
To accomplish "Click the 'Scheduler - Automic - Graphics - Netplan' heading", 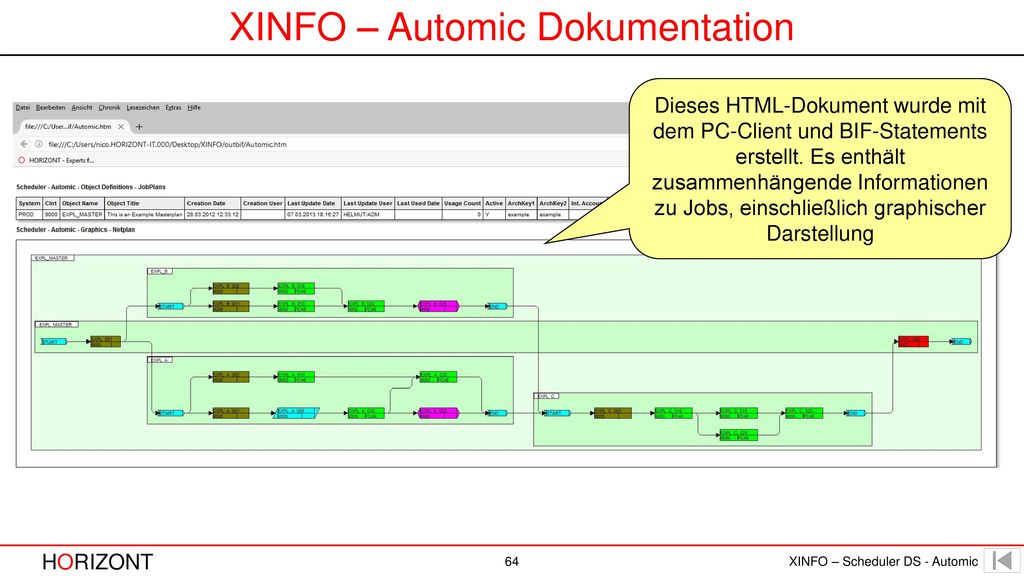I will point(75,230).
